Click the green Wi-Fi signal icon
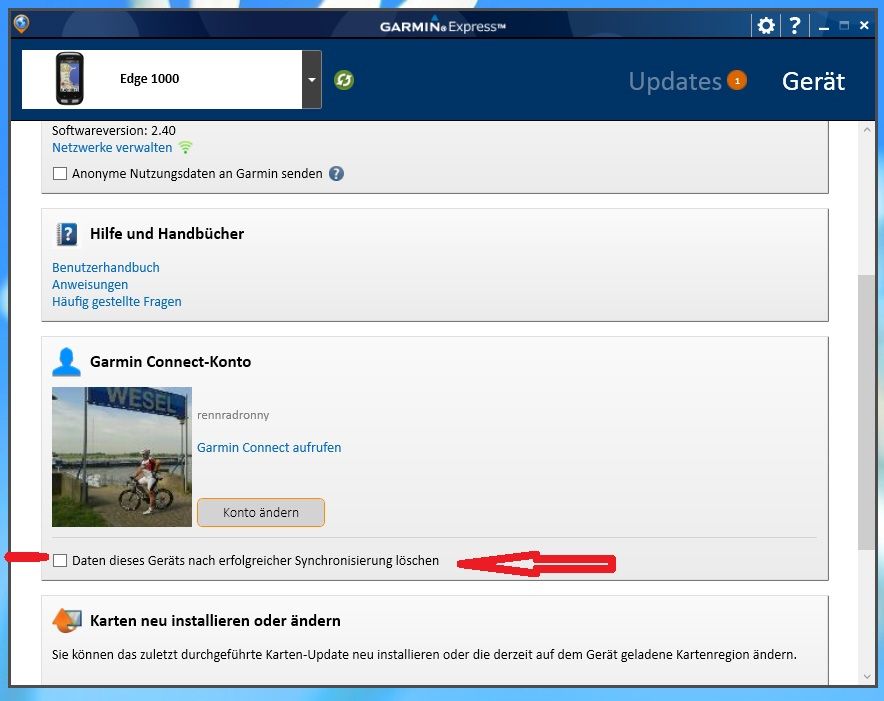The width and height of the screenshot is (884, 701). point(185,148)
